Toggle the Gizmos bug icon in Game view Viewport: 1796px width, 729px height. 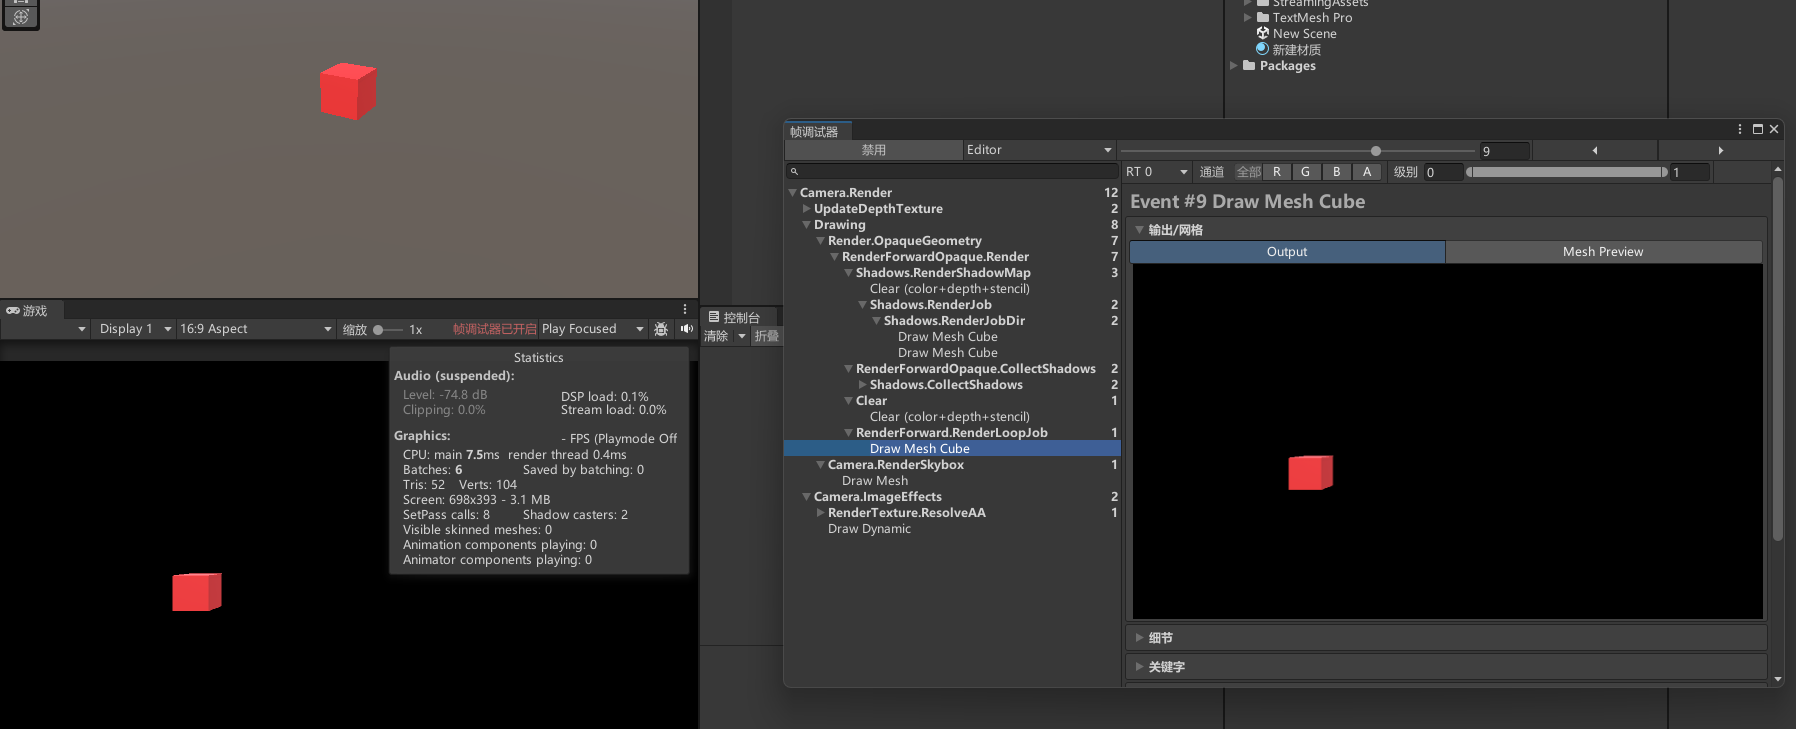tap(661, 329)
